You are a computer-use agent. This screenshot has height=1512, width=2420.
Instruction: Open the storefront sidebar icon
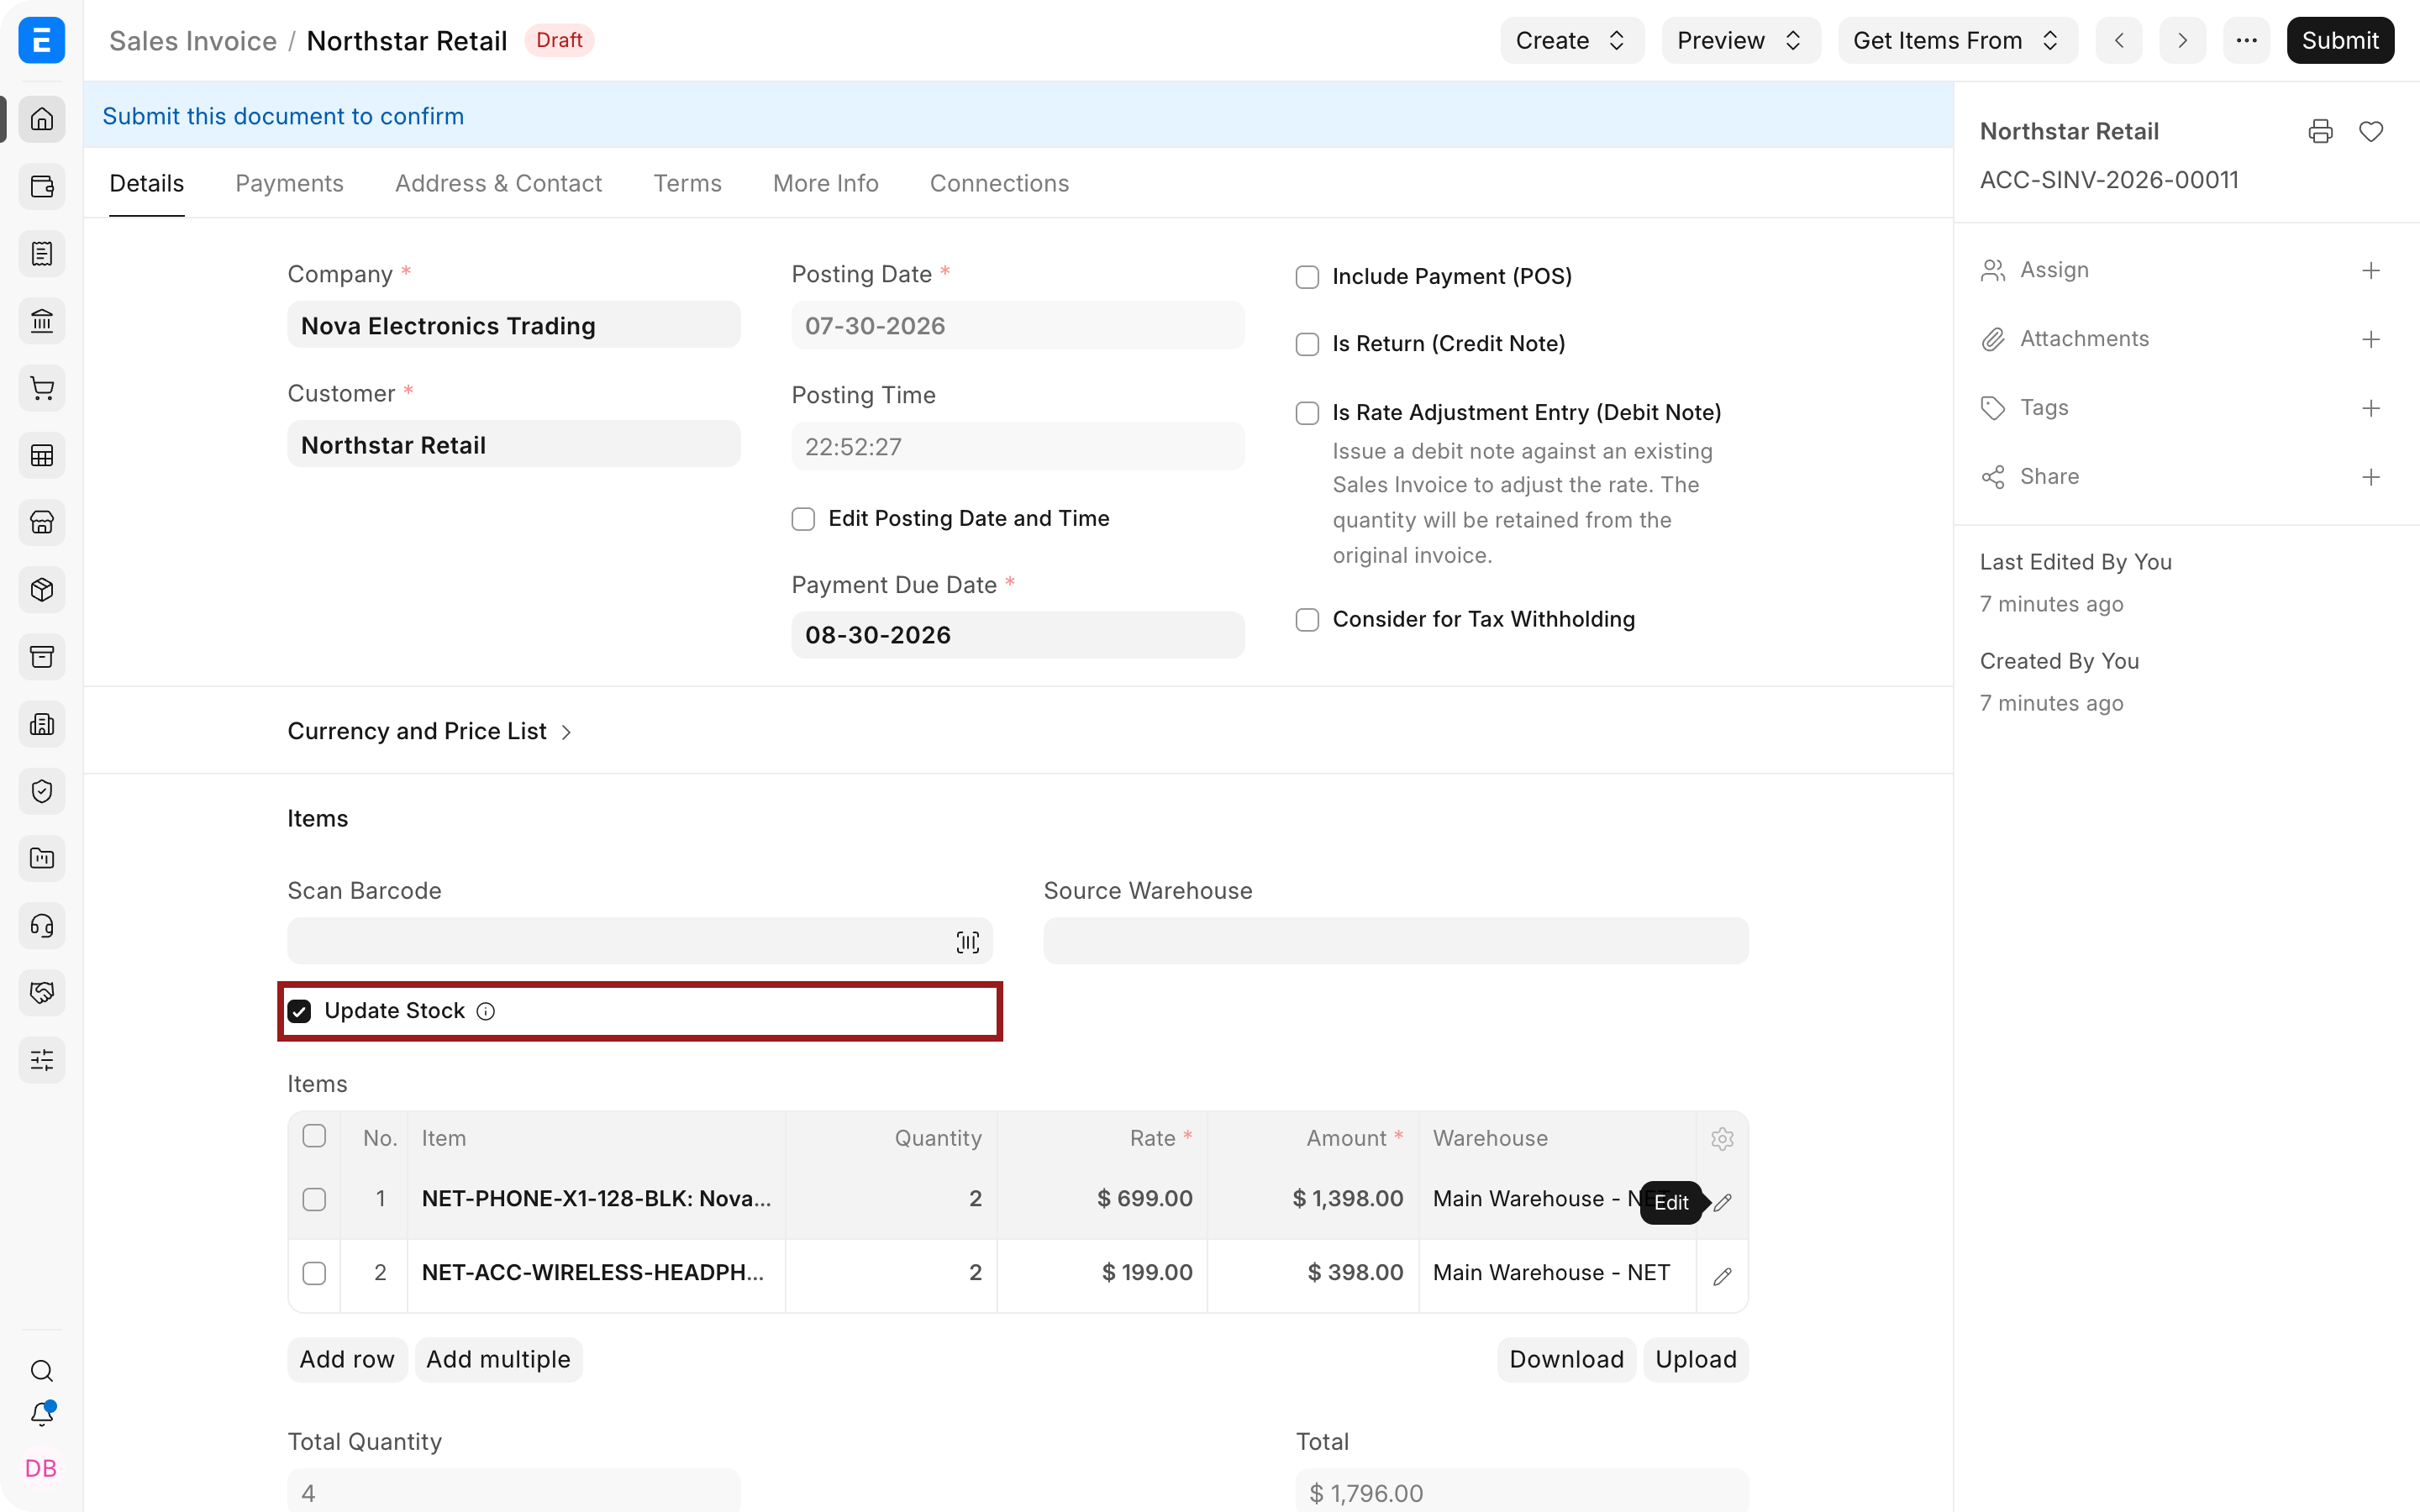(42, 522)
